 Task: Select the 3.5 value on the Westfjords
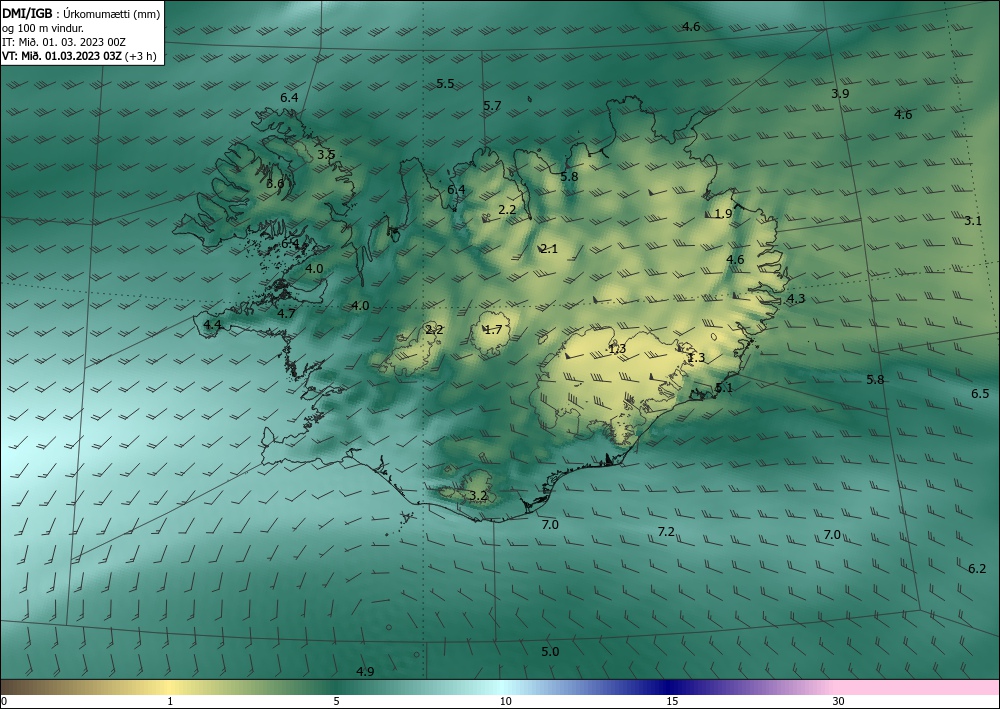326,154
